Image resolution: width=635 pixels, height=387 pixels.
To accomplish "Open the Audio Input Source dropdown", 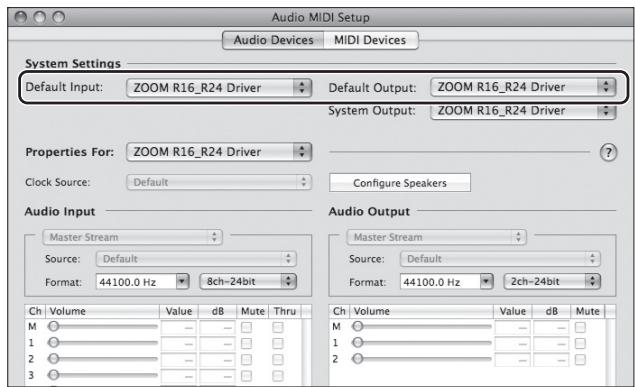I will (x=196, y=259).
